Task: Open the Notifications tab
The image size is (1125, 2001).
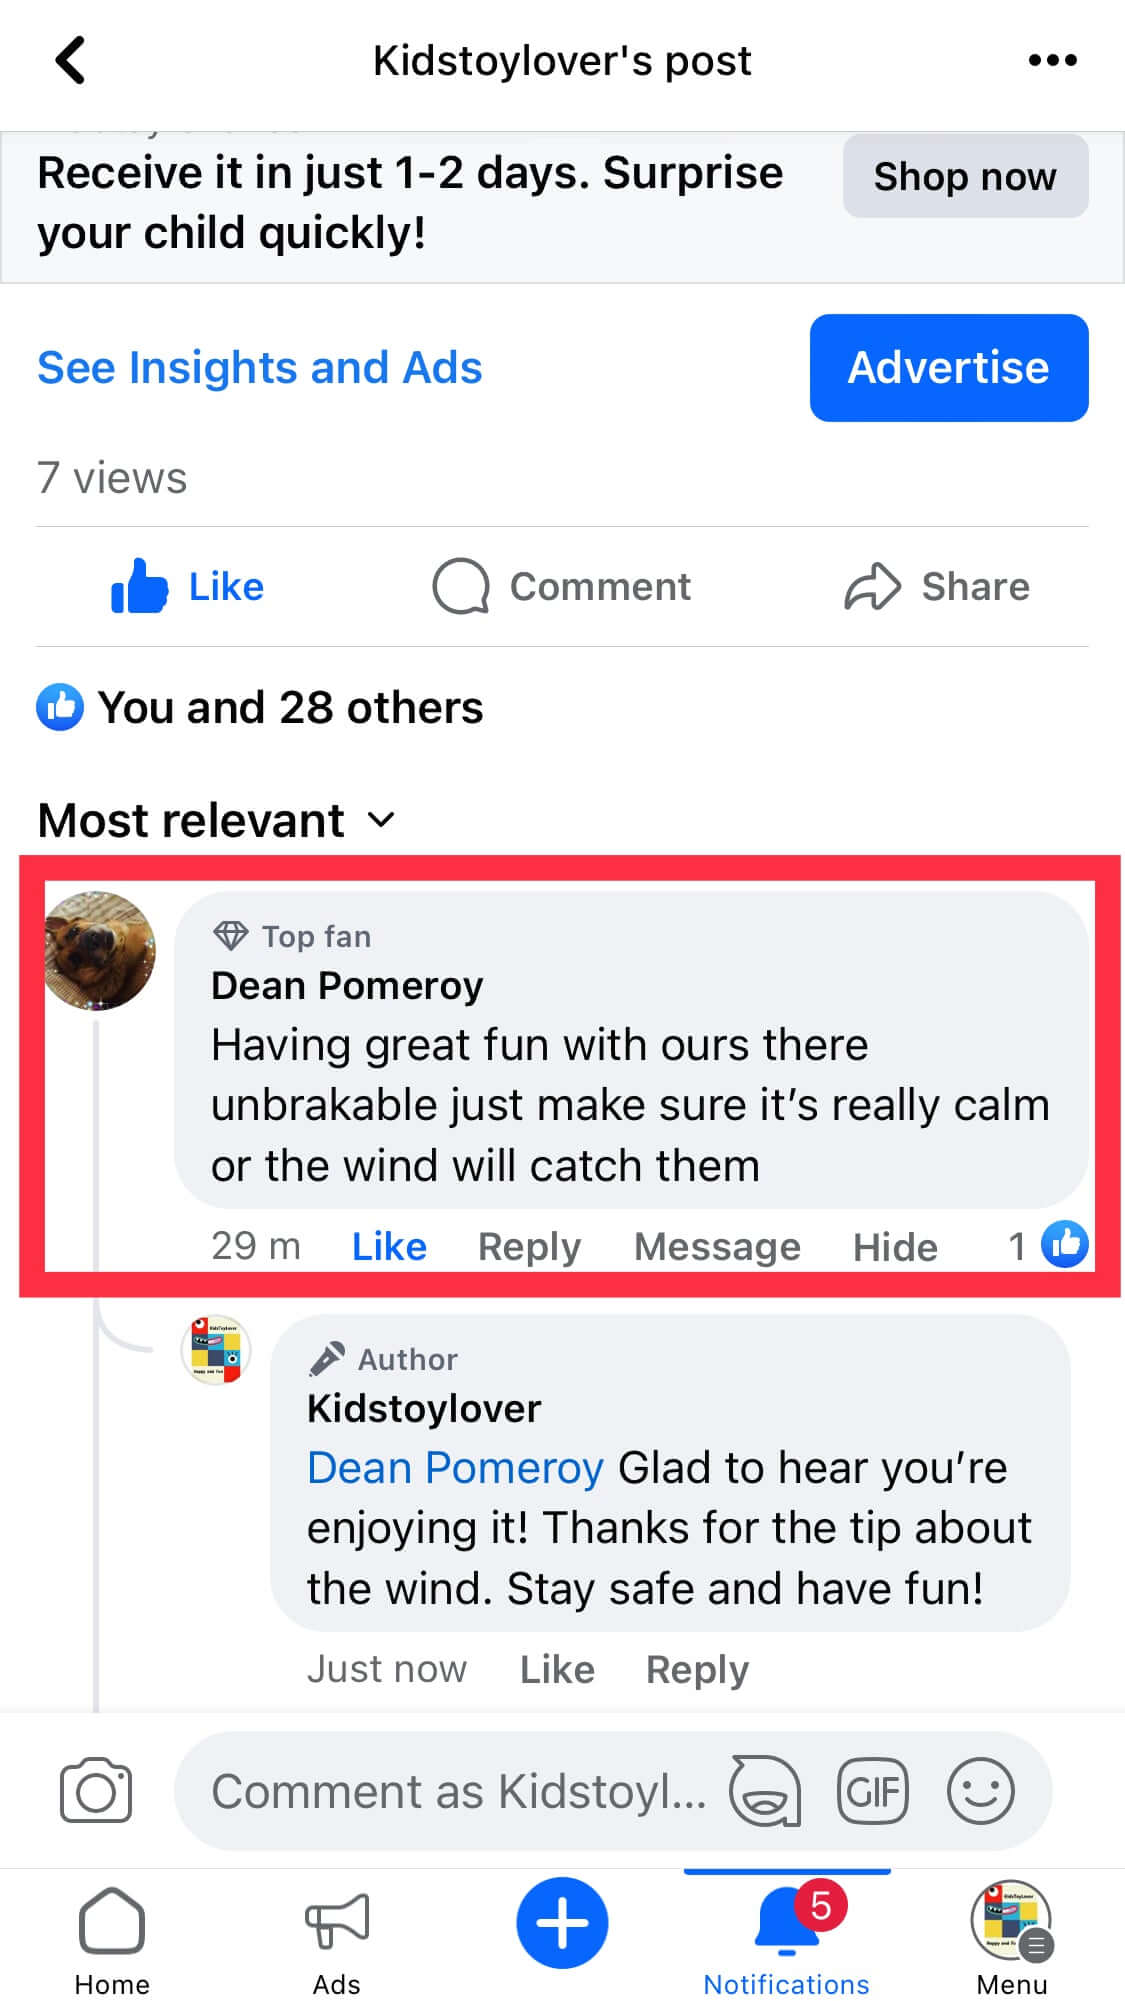Action: click(786, 1935)
